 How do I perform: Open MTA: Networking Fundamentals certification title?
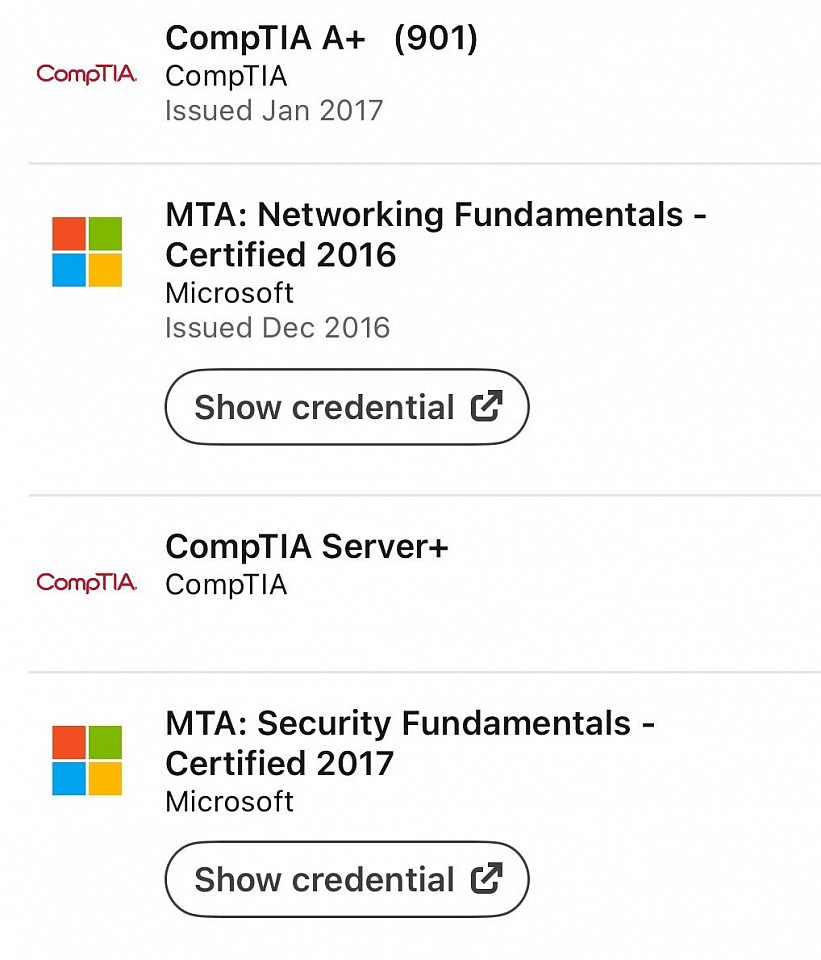coord(436,234)
